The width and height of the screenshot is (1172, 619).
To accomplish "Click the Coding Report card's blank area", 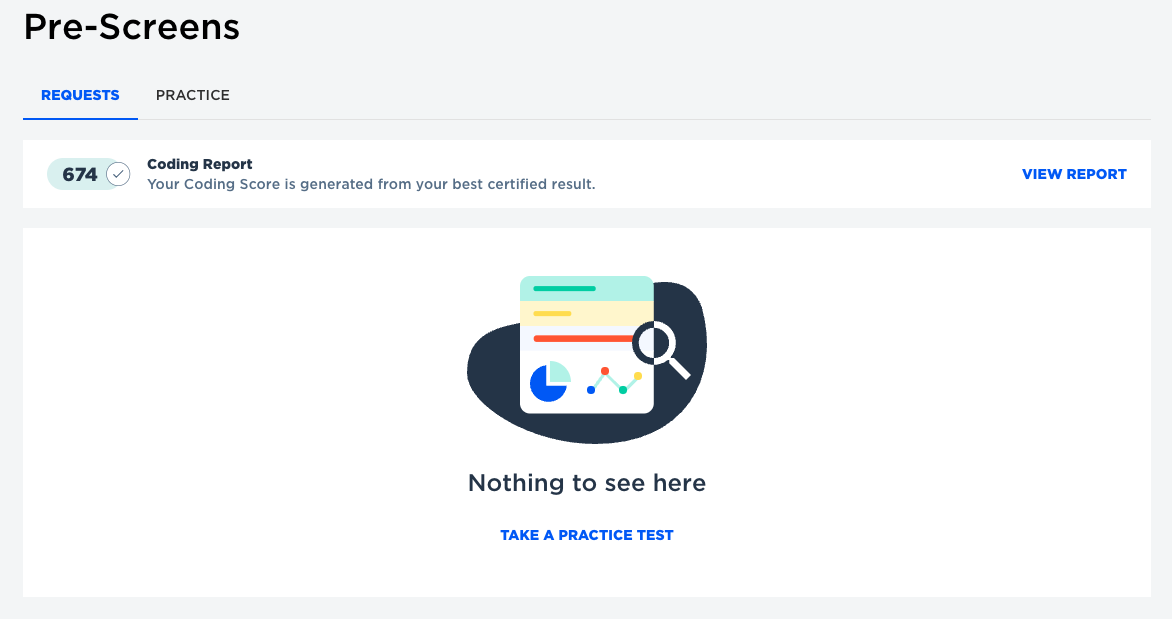I will [x=807, y=174].
